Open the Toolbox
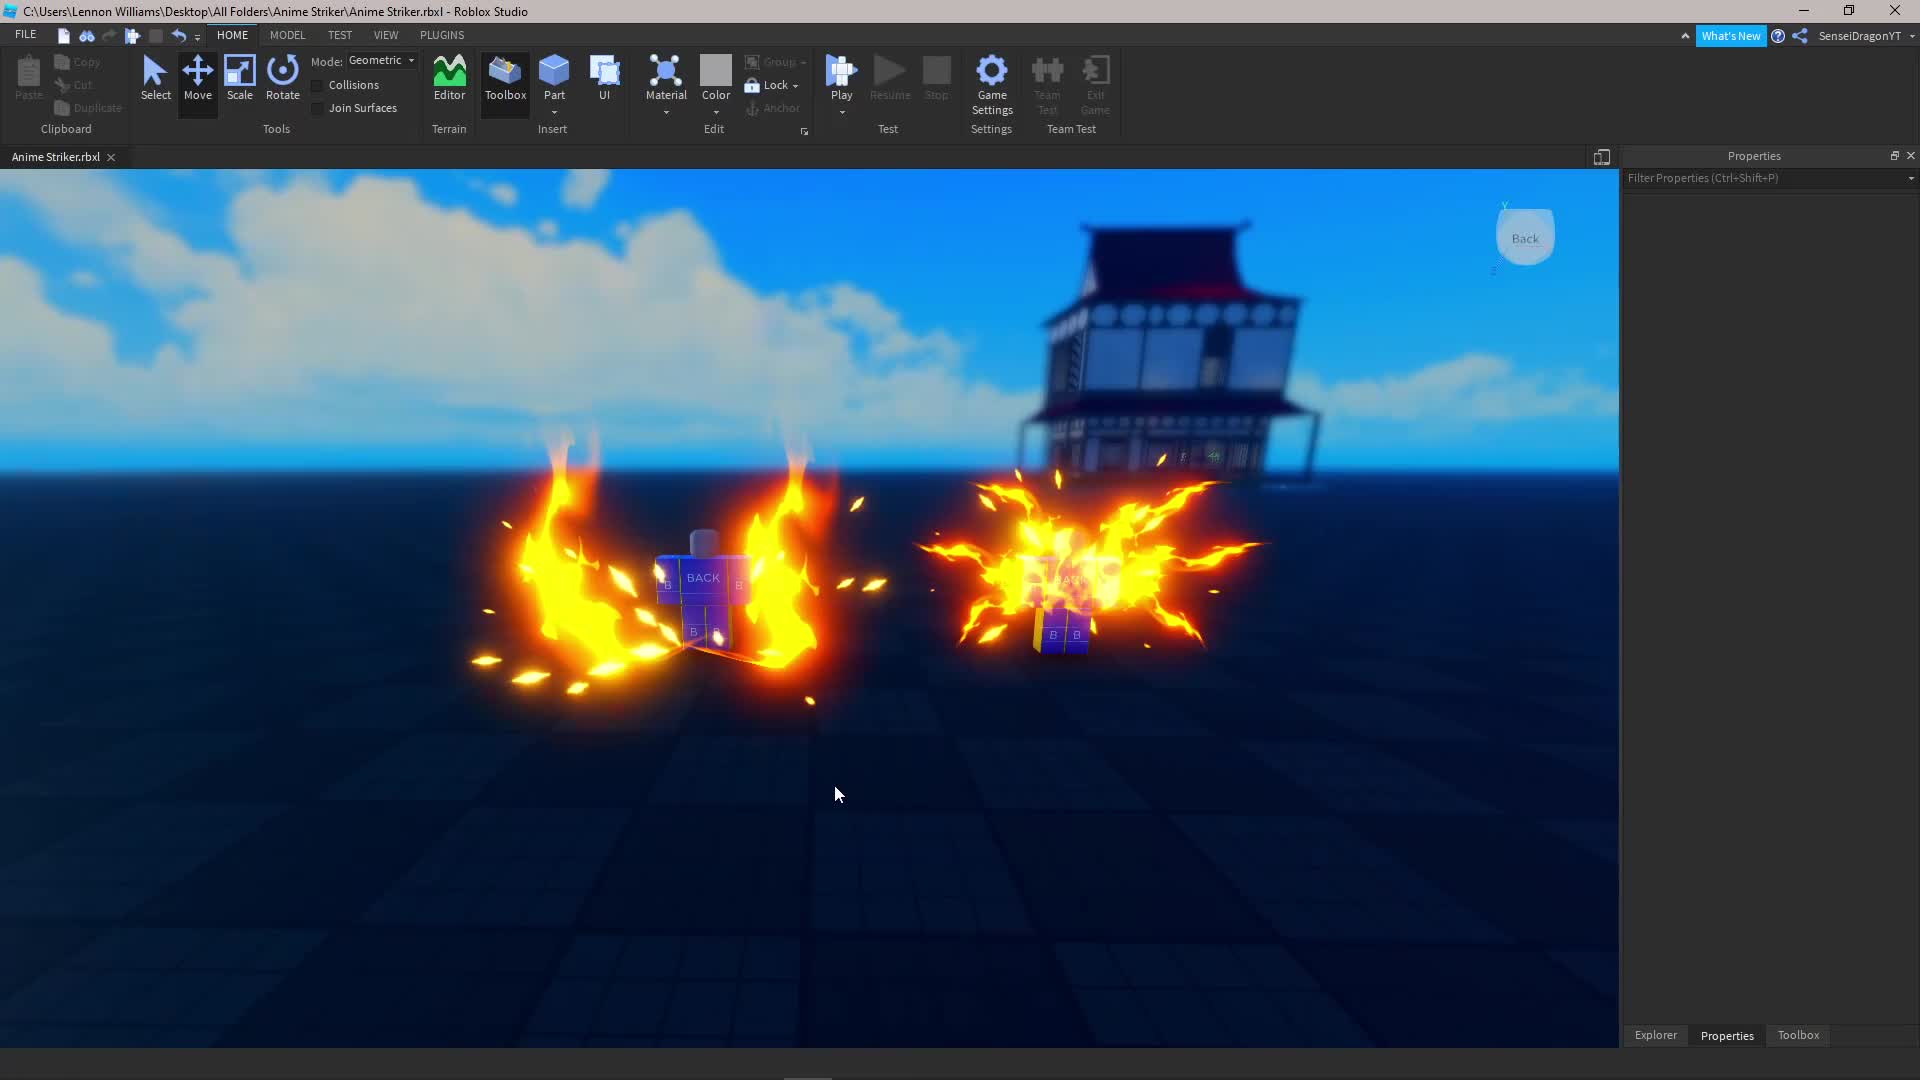Image resolution: width=1920 pixels, height=1080 pixels. point(504,80)
